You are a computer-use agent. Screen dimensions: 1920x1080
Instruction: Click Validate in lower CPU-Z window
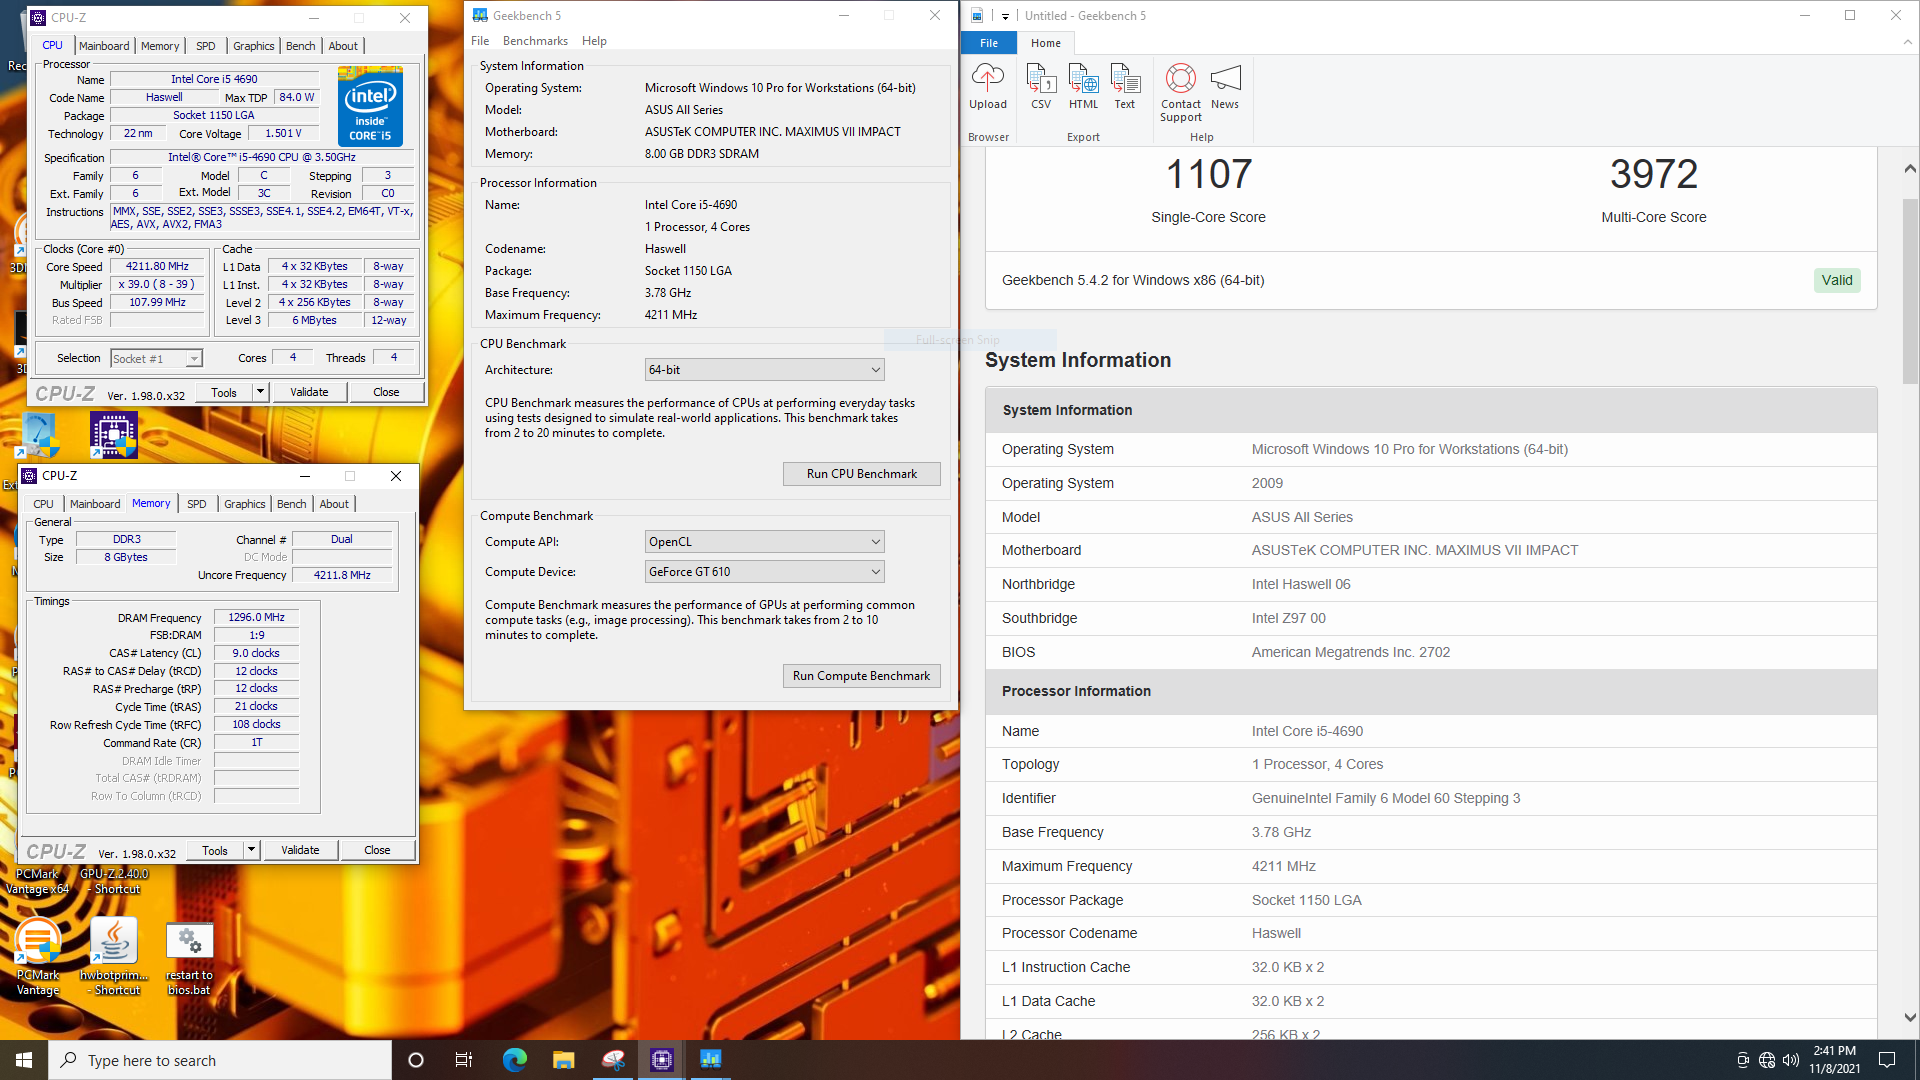pos(300,850)
